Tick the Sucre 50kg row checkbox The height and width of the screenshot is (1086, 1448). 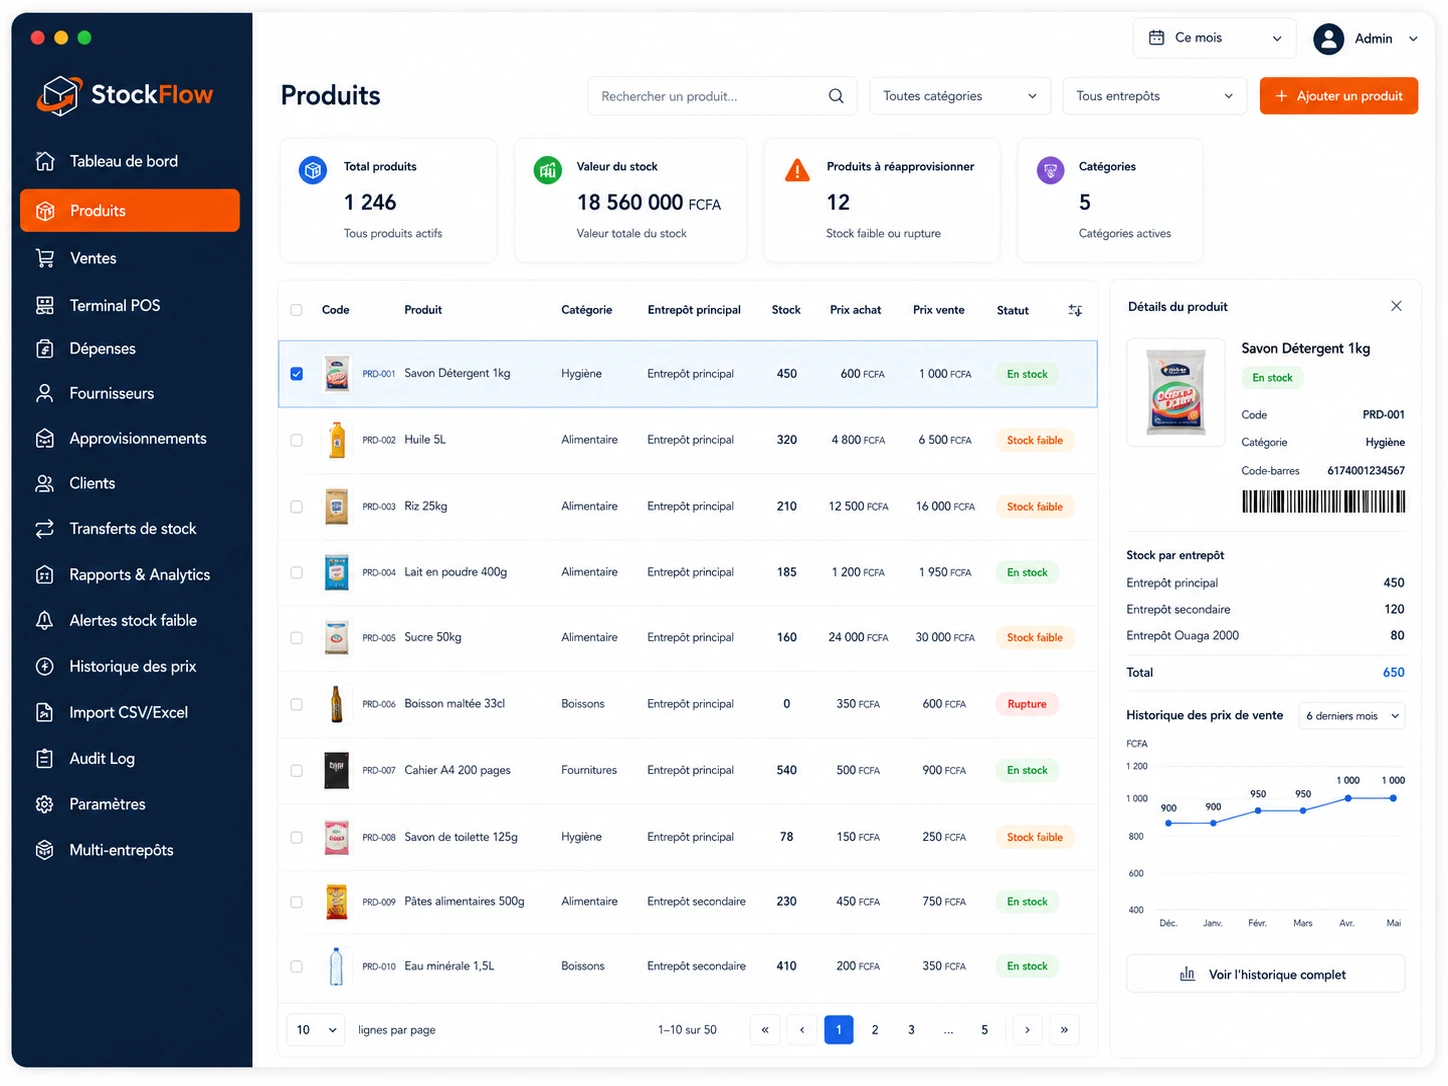(296, 638)
